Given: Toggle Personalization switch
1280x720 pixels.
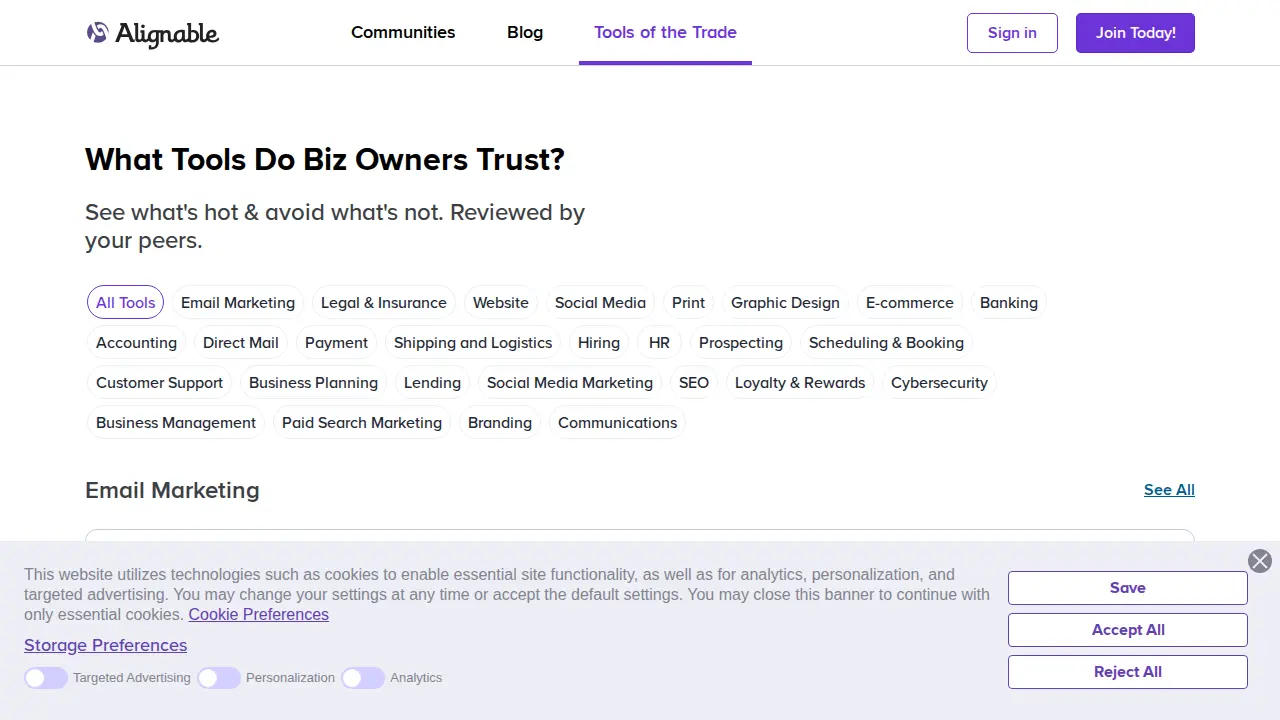Looking at the screenshot, I should (x=219, y=678).
